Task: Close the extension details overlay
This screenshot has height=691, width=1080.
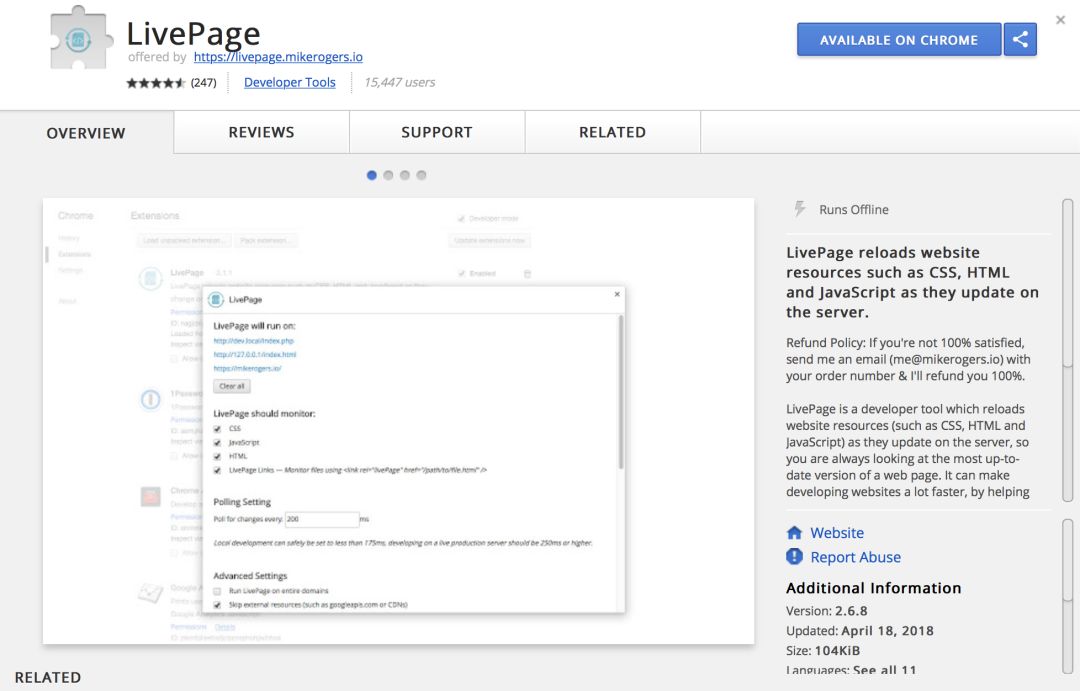Action: click(1061, 20)
